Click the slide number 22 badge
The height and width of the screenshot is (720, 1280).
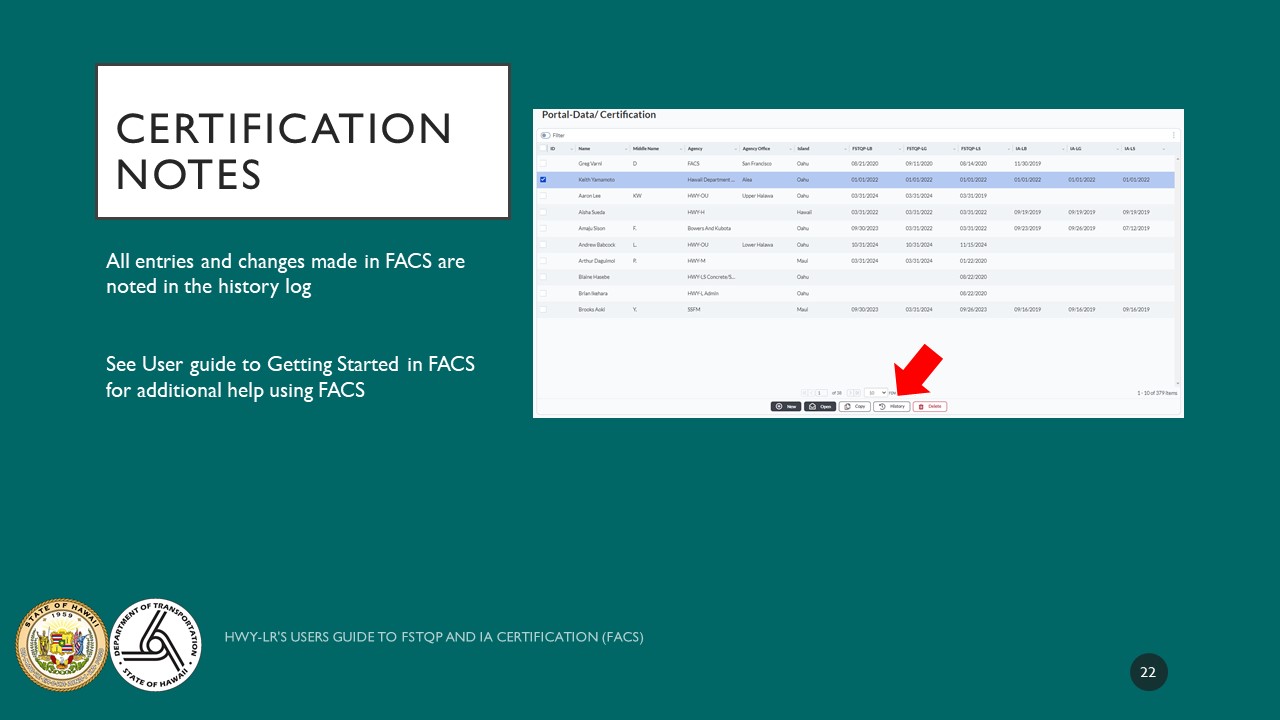coord(1148,672)
